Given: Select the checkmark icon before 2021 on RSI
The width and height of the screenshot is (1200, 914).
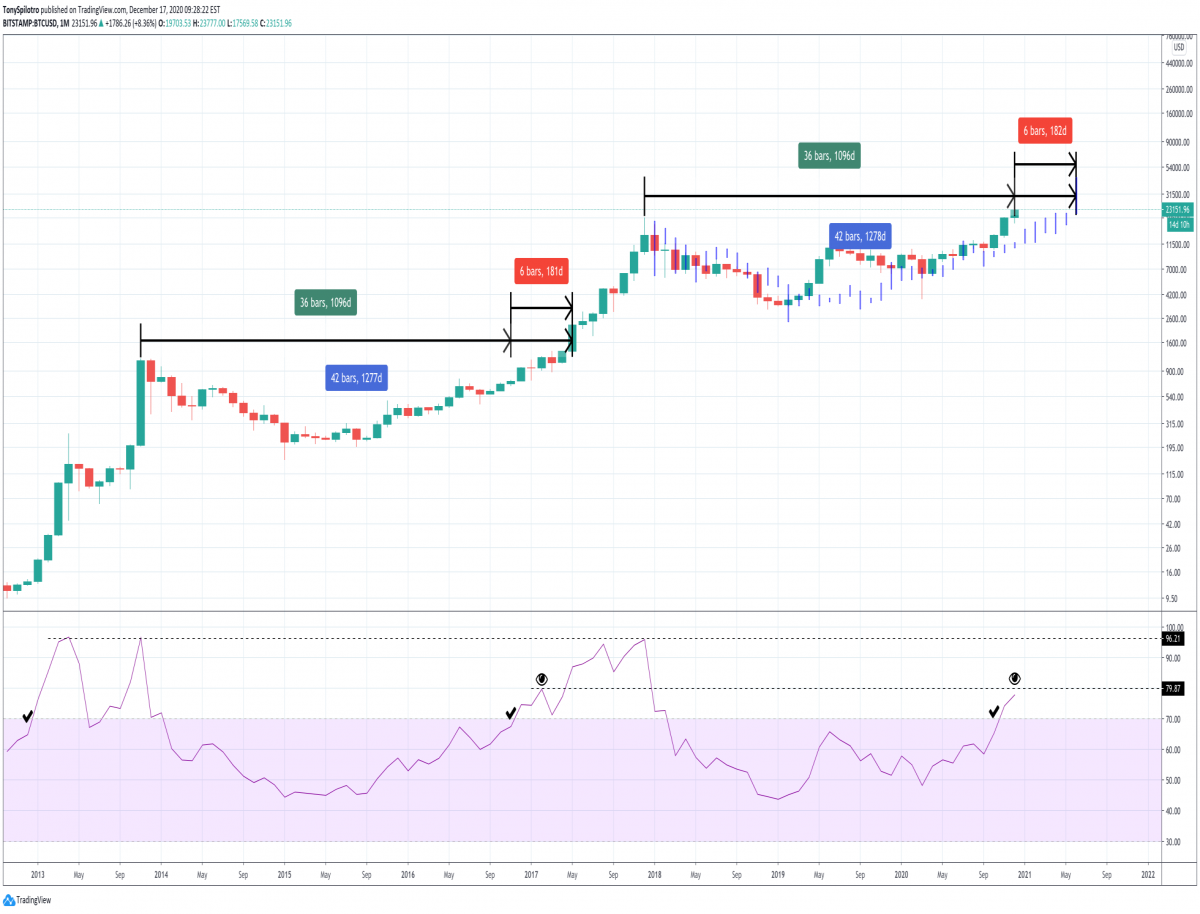Looking at the screenshot, I should (x=994, y=711).
